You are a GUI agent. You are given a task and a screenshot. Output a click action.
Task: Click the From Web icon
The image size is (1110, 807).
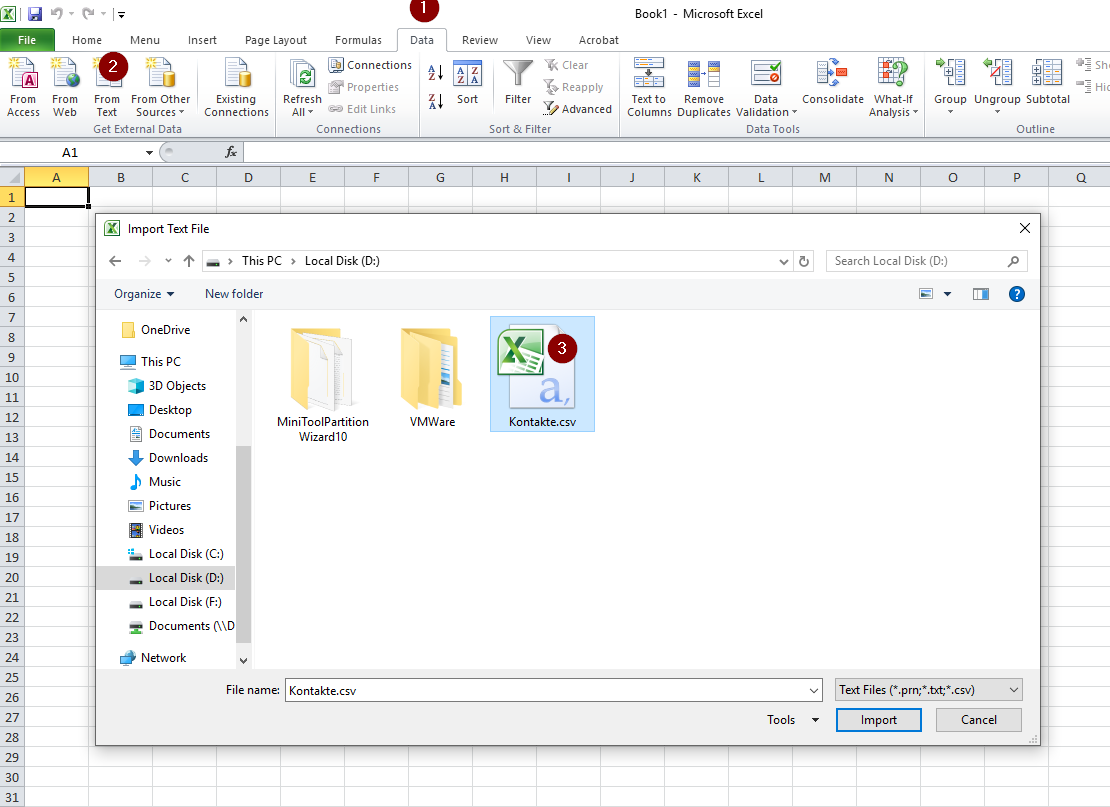[x=64, y=87]
